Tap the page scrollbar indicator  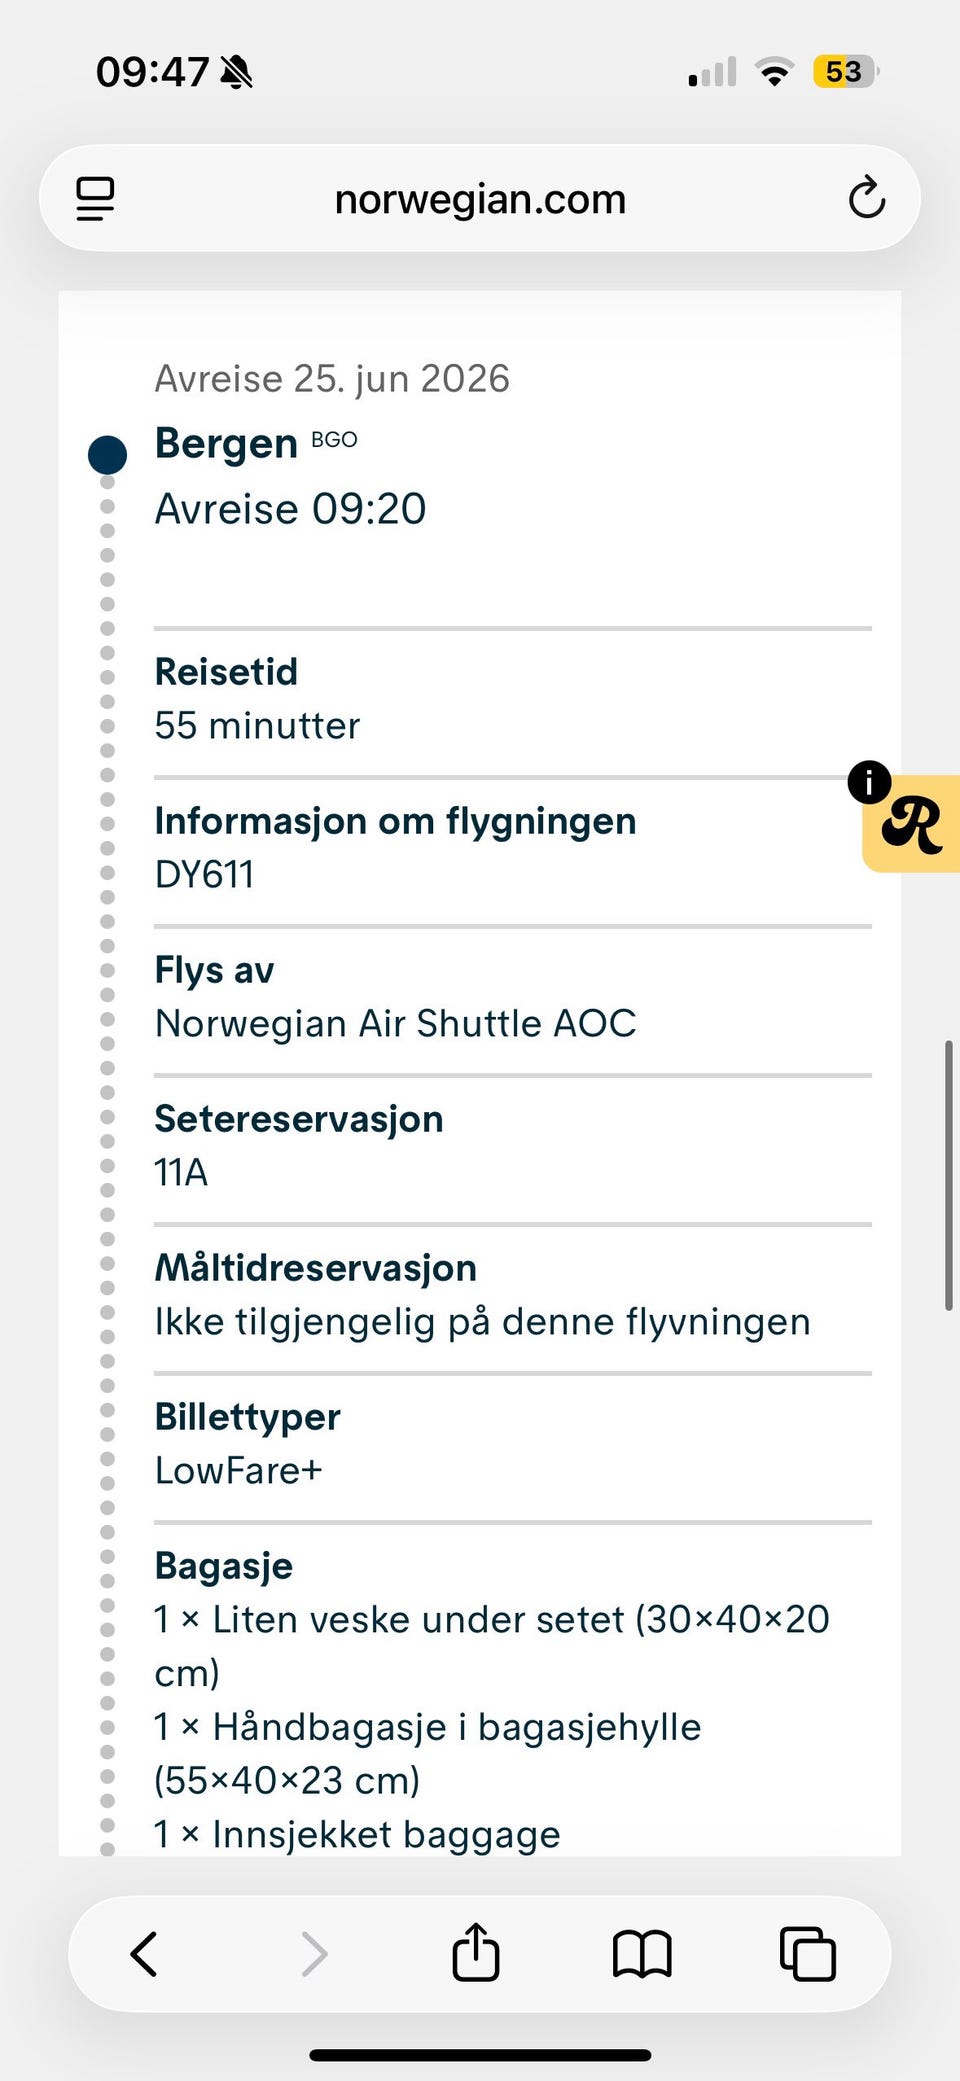click(x=948, y=1175)
